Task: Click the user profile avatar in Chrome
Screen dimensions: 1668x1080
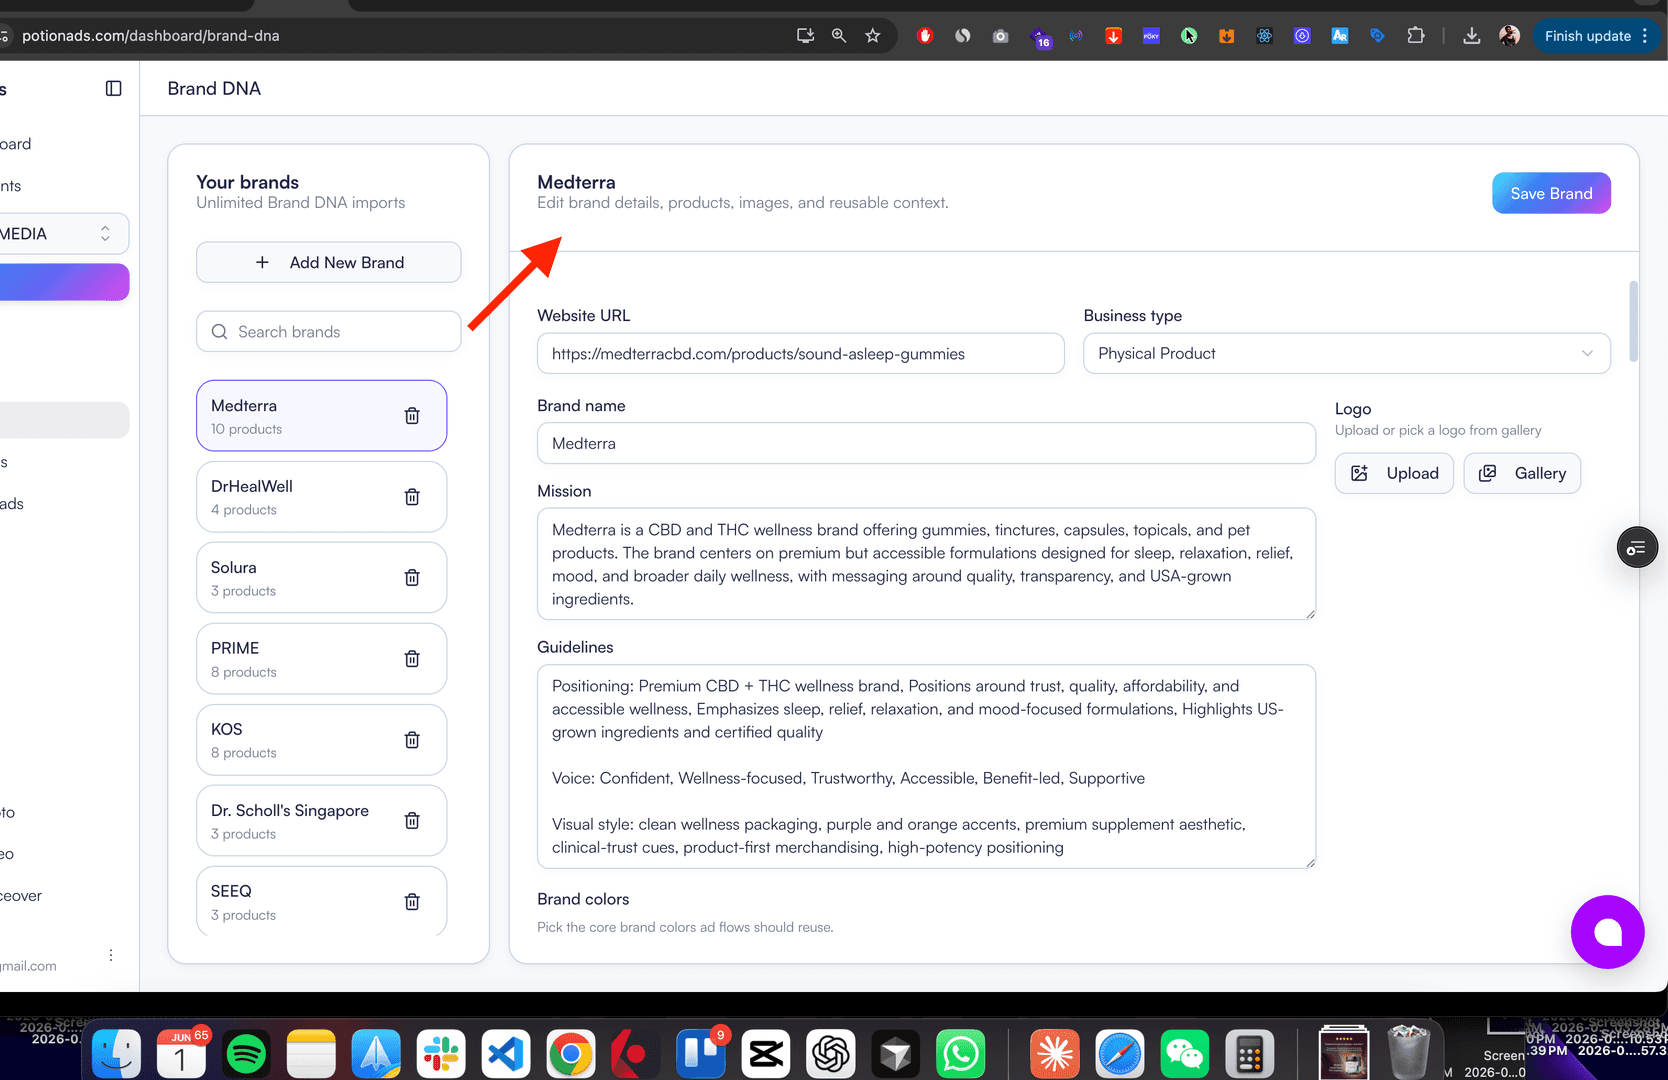Action: pyautogui.click(x=1509, y=36)
